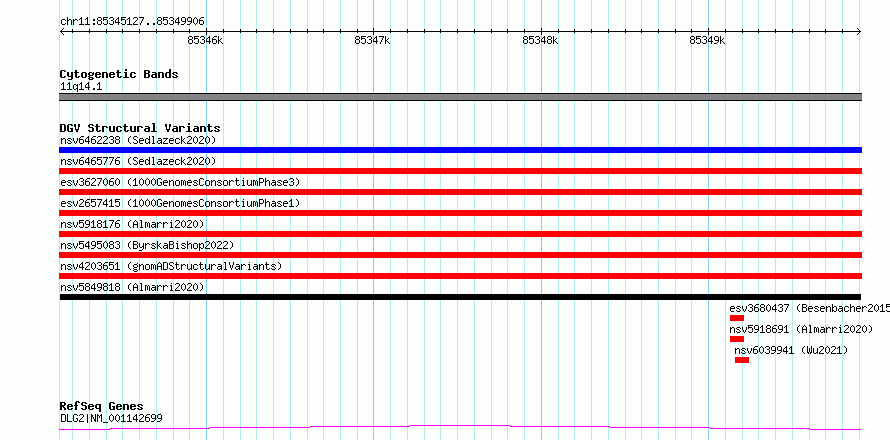Click the left arrow end of the ruler
This screenshot has height=440, width=890.
click(x=62, y=32)
